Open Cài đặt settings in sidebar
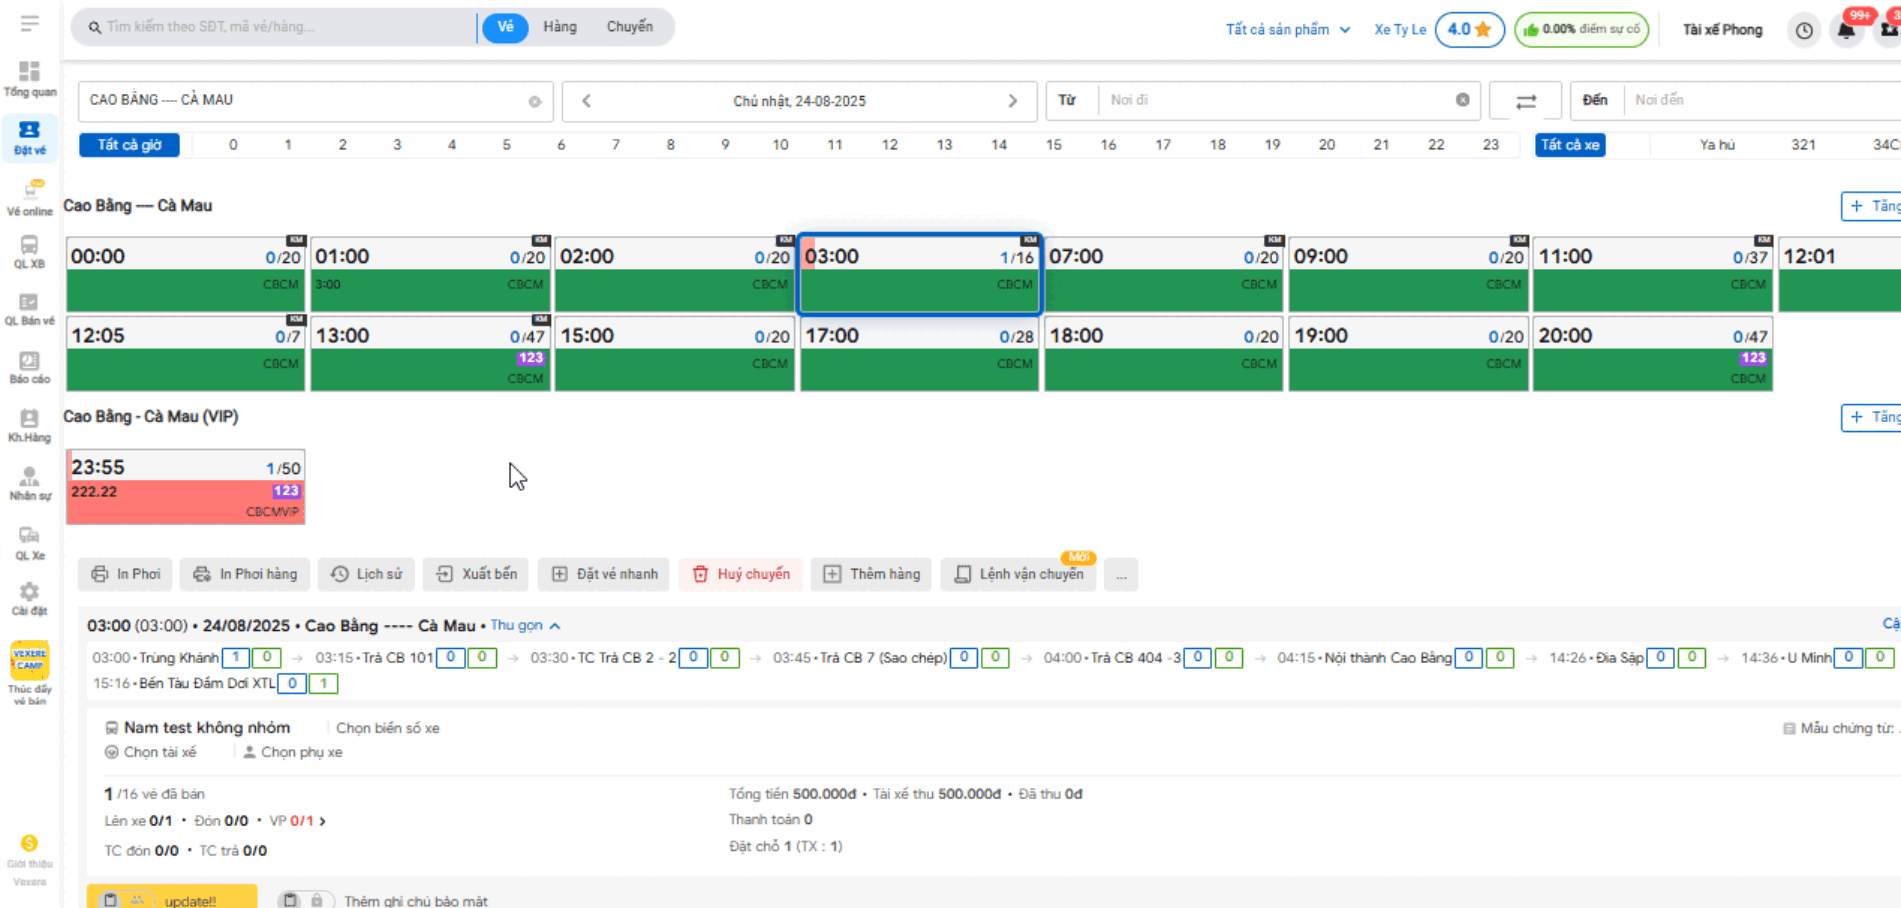Screen dimensions: 1901x908 point(29,598)
